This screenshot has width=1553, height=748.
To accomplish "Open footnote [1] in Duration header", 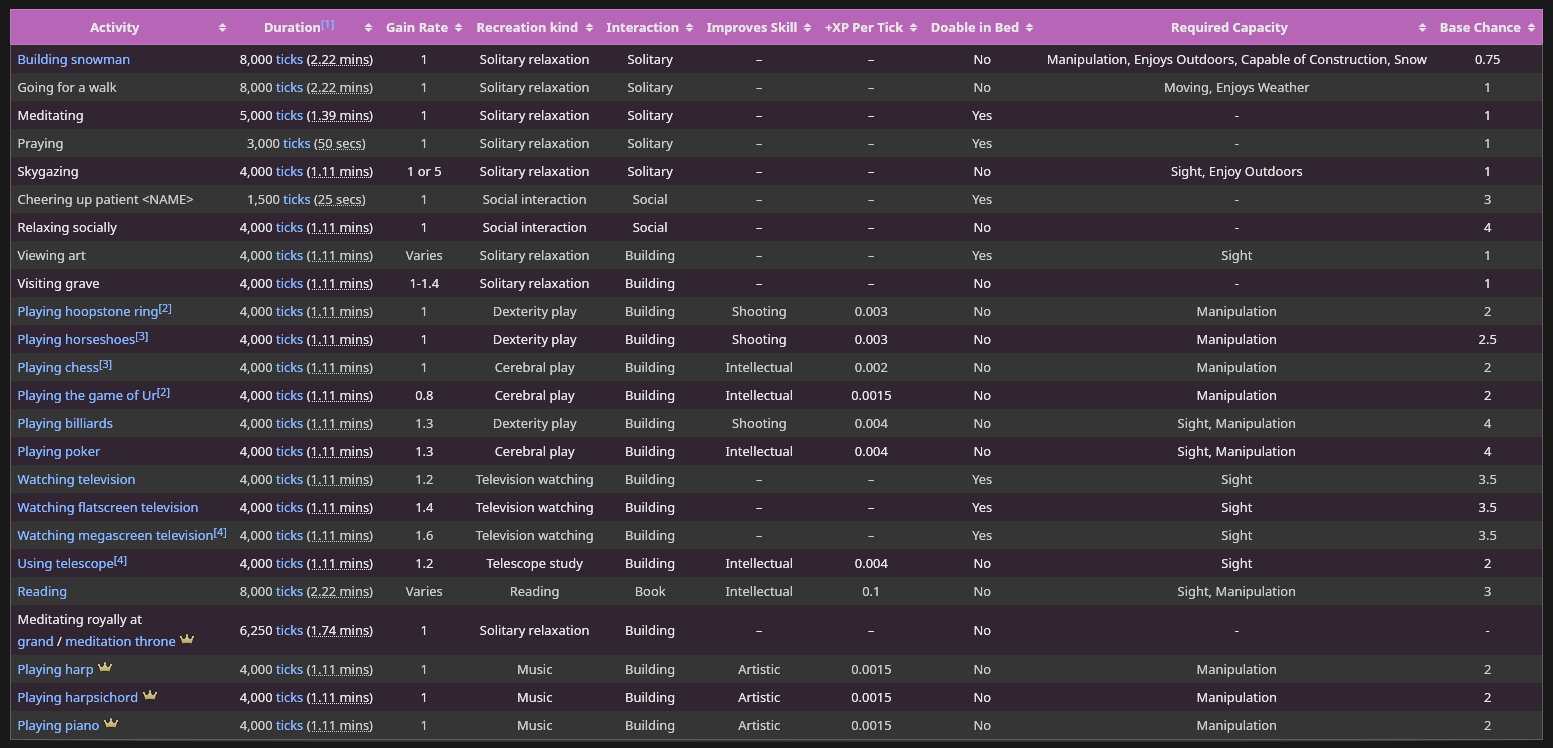I will click(328, 24).
